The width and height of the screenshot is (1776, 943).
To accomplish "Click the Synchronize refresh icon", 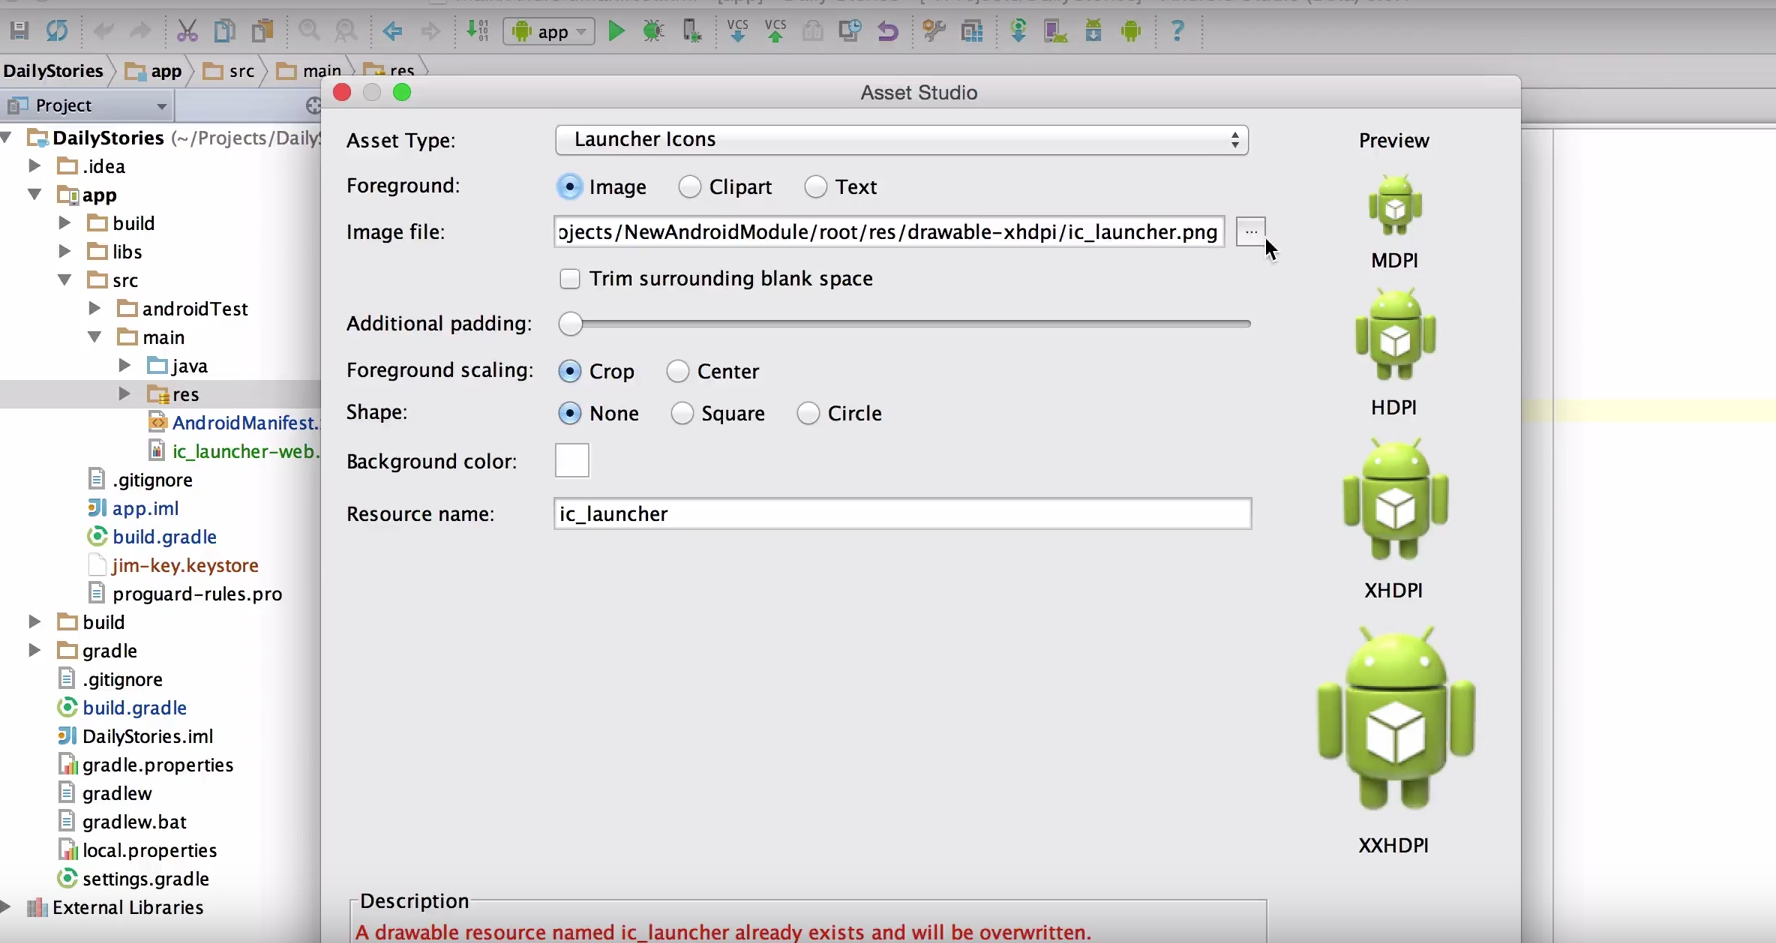I will [x=57, y=31].
